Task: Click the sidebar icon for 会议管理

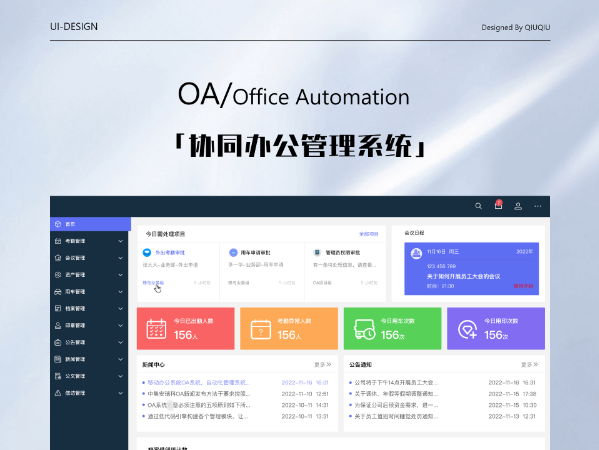Action: (x=58, y=258)
